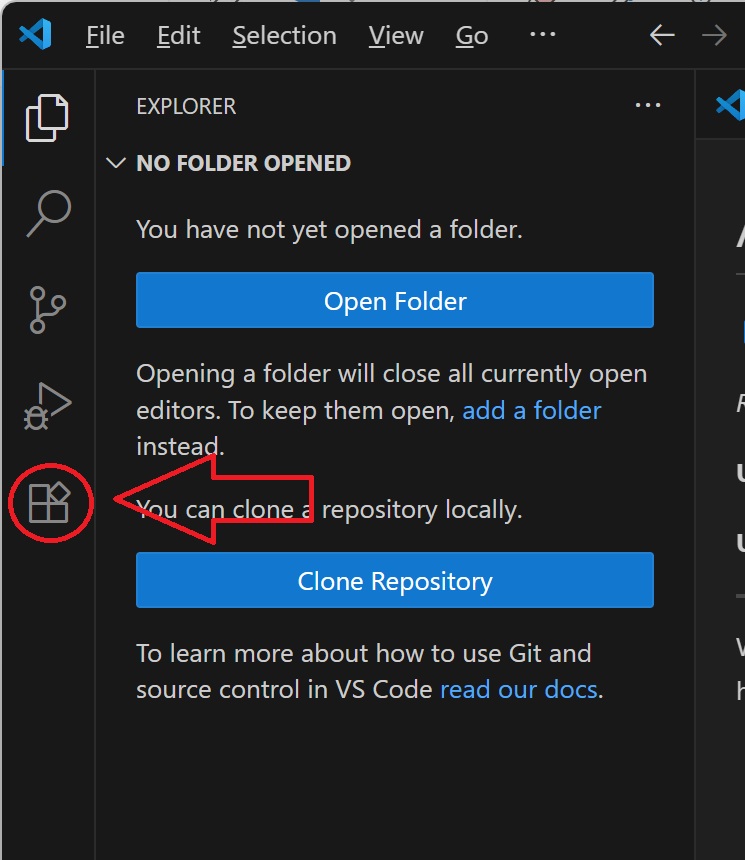
Task: Open the View menu
Action: pos(396,36)
